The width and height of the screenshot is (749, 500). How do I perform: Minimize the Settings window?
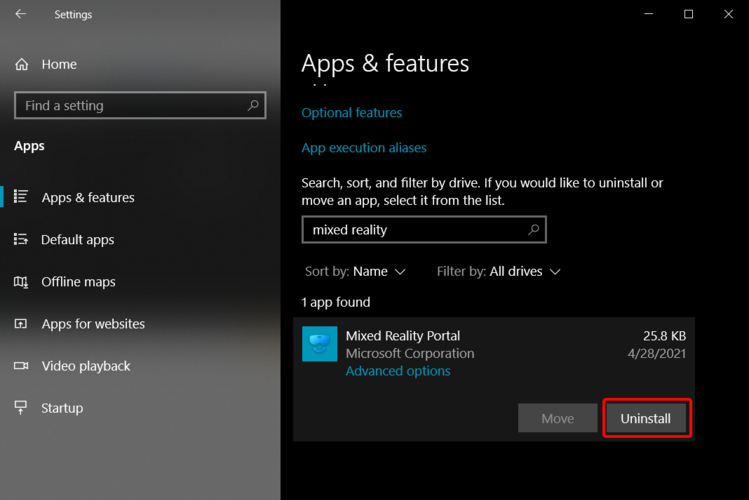pyautogui.click(x=649, y=14)
